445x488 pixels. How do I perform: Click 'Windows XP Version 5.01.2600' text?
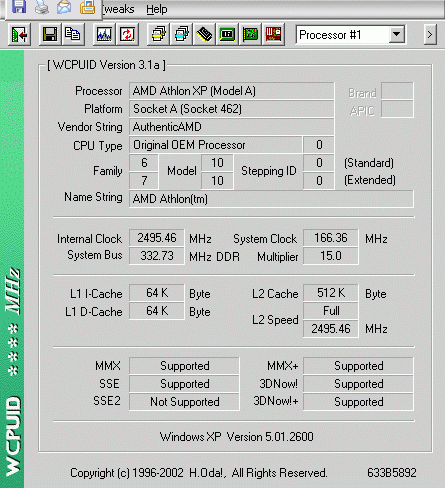click(x=237, y=437)
